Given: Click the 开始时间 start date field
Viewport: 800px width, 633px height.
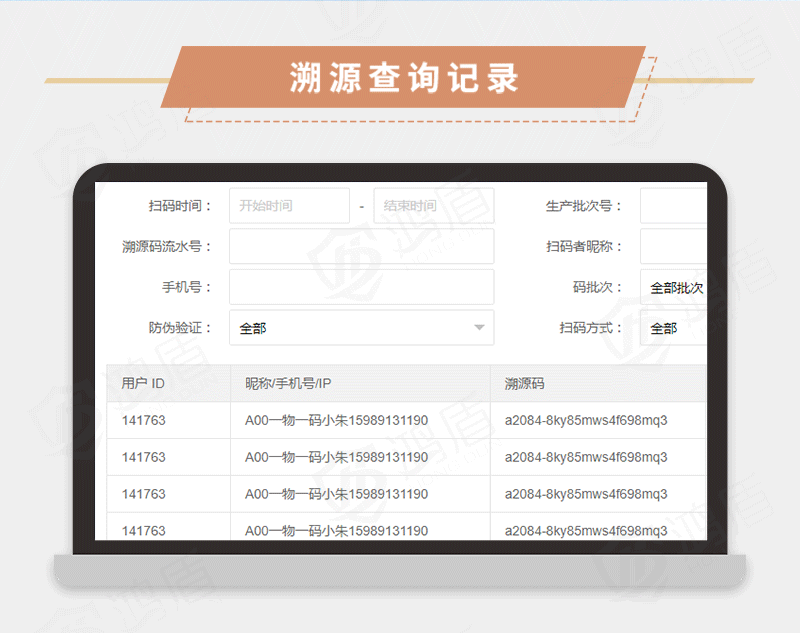Looking at the screenshot, I should pos(289,206).
